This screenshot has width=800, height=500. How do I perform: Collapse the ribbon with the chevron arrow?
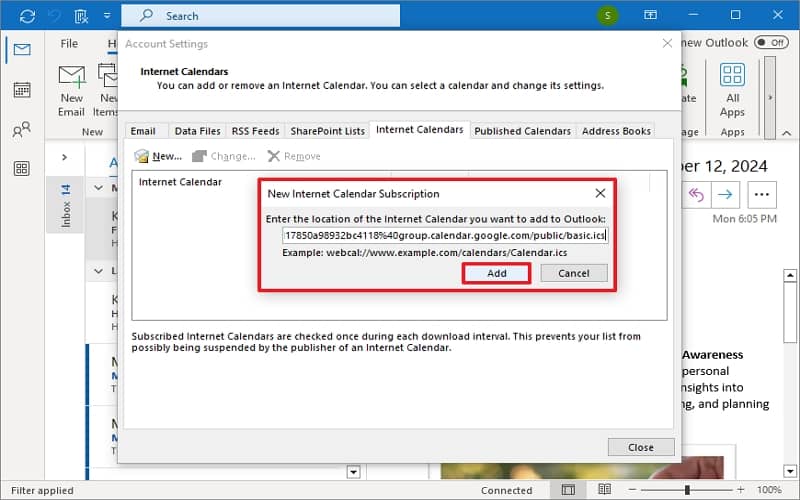pos(787,133)
